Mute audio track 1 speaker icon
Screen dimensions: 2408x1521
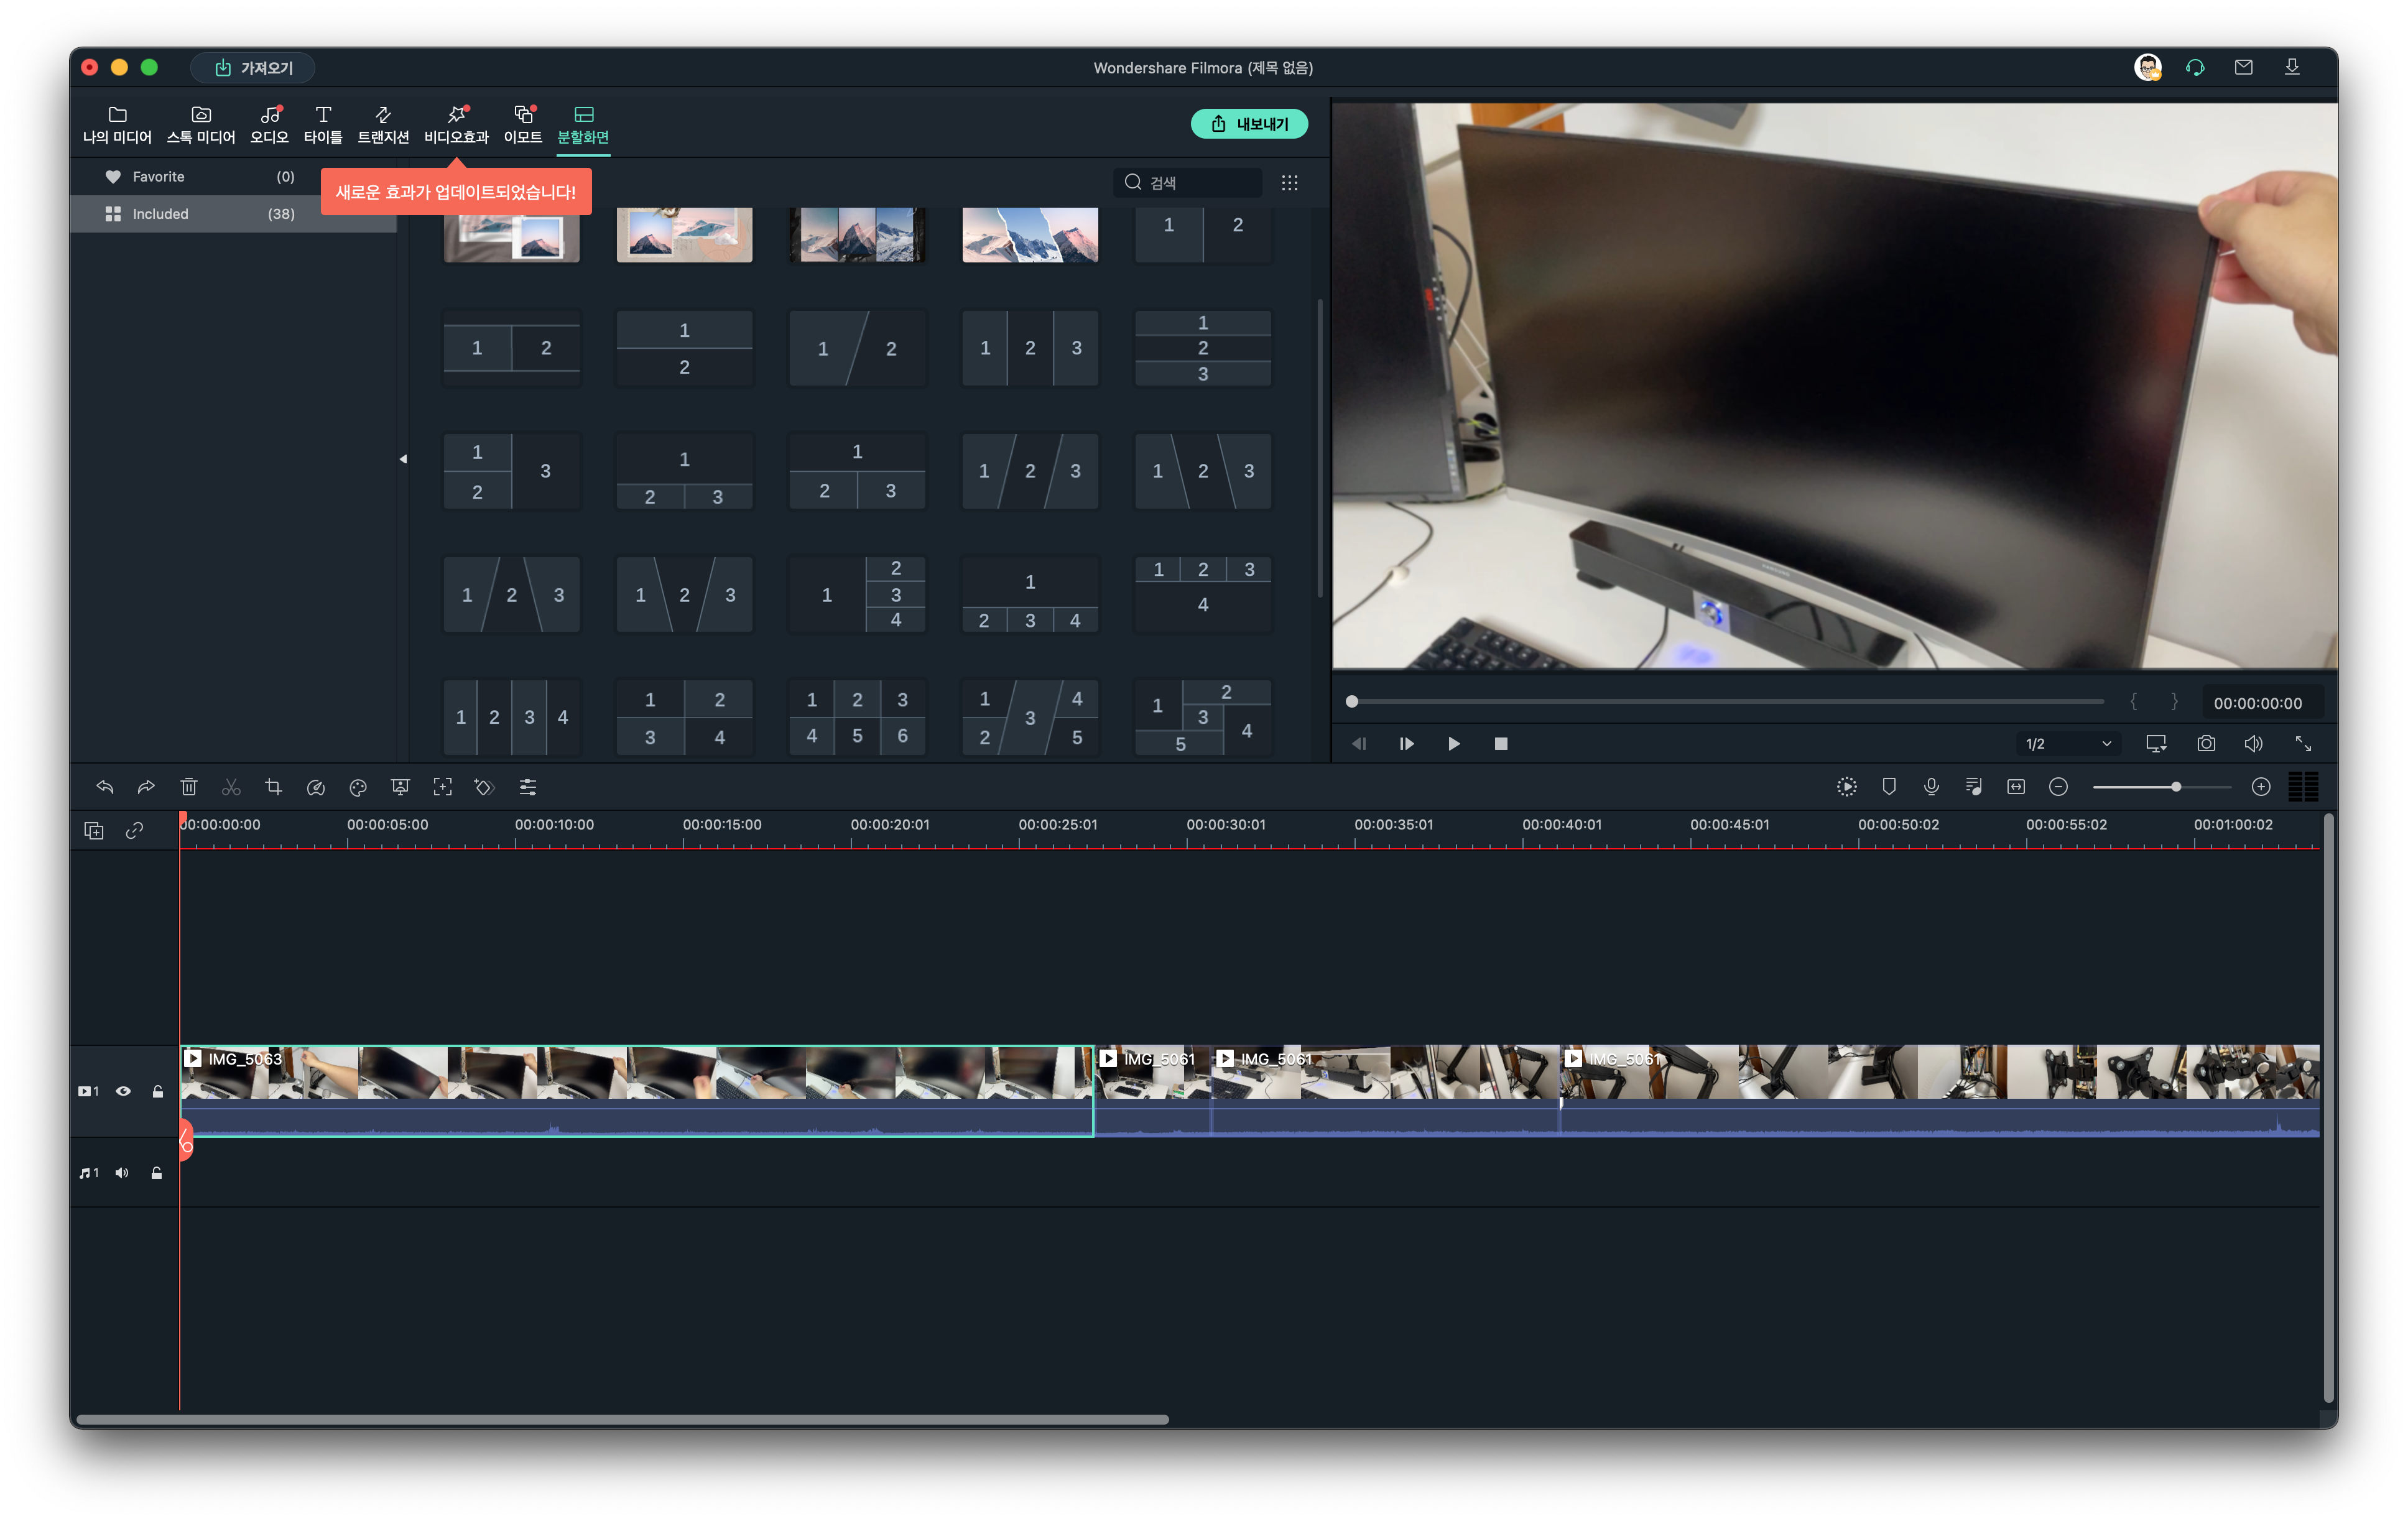122,1173
